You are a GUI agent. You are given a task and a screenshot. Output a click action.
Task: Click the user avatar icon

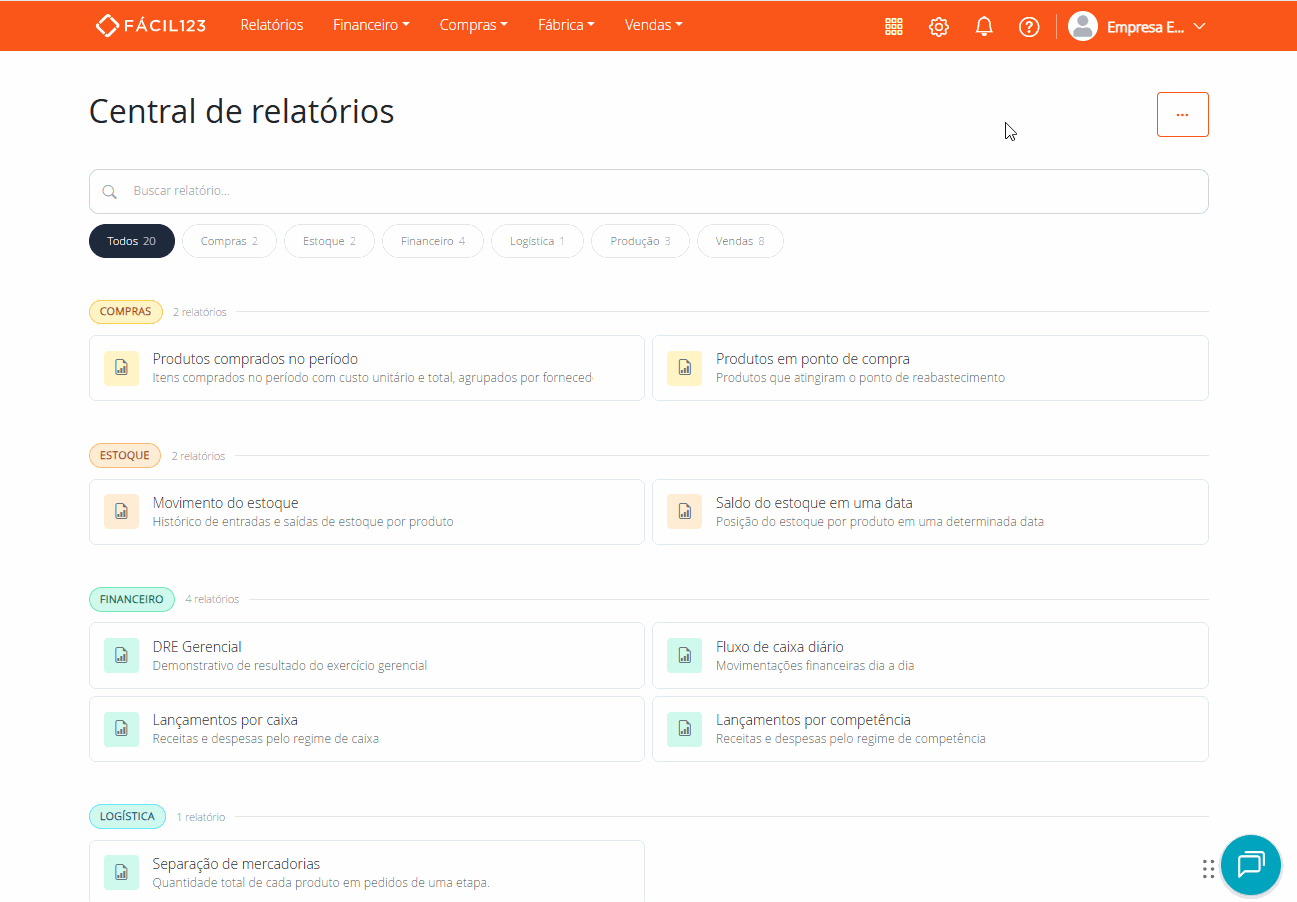pos(1083,26)
